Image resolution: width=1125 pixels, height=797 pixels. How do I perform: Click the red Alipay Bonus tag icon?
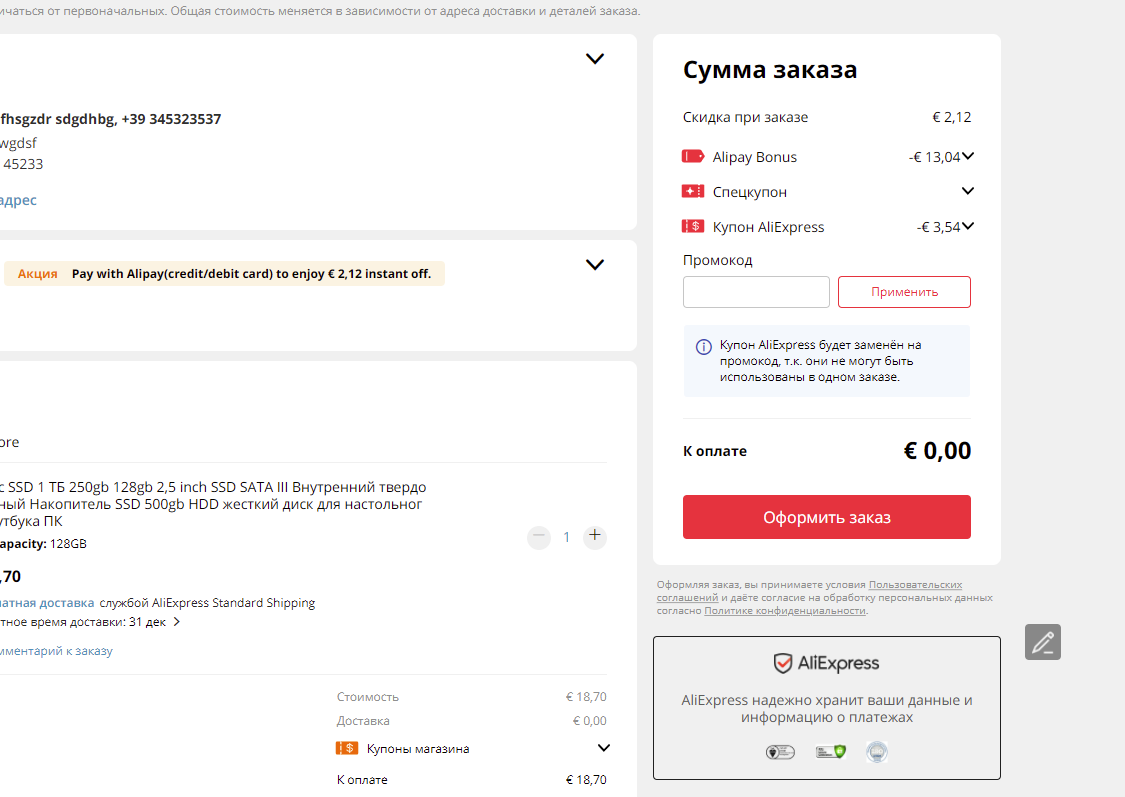(x=692, y=156)
